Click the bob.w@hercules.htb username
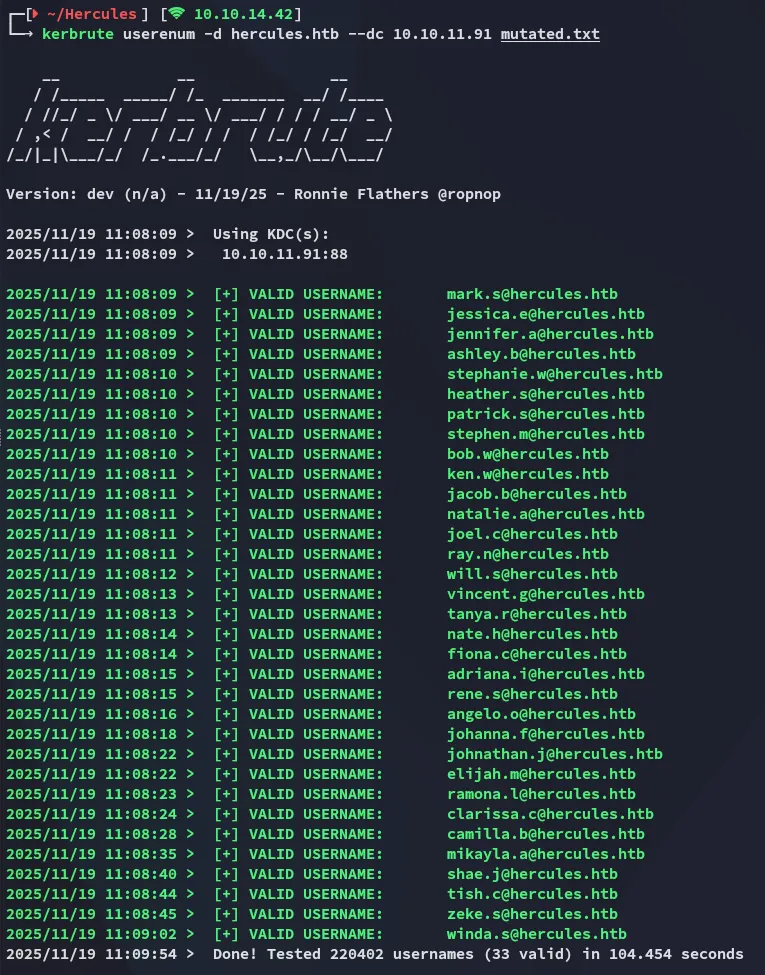The height and width of the screenshot is (975, 765). click(x=527, y=454)
